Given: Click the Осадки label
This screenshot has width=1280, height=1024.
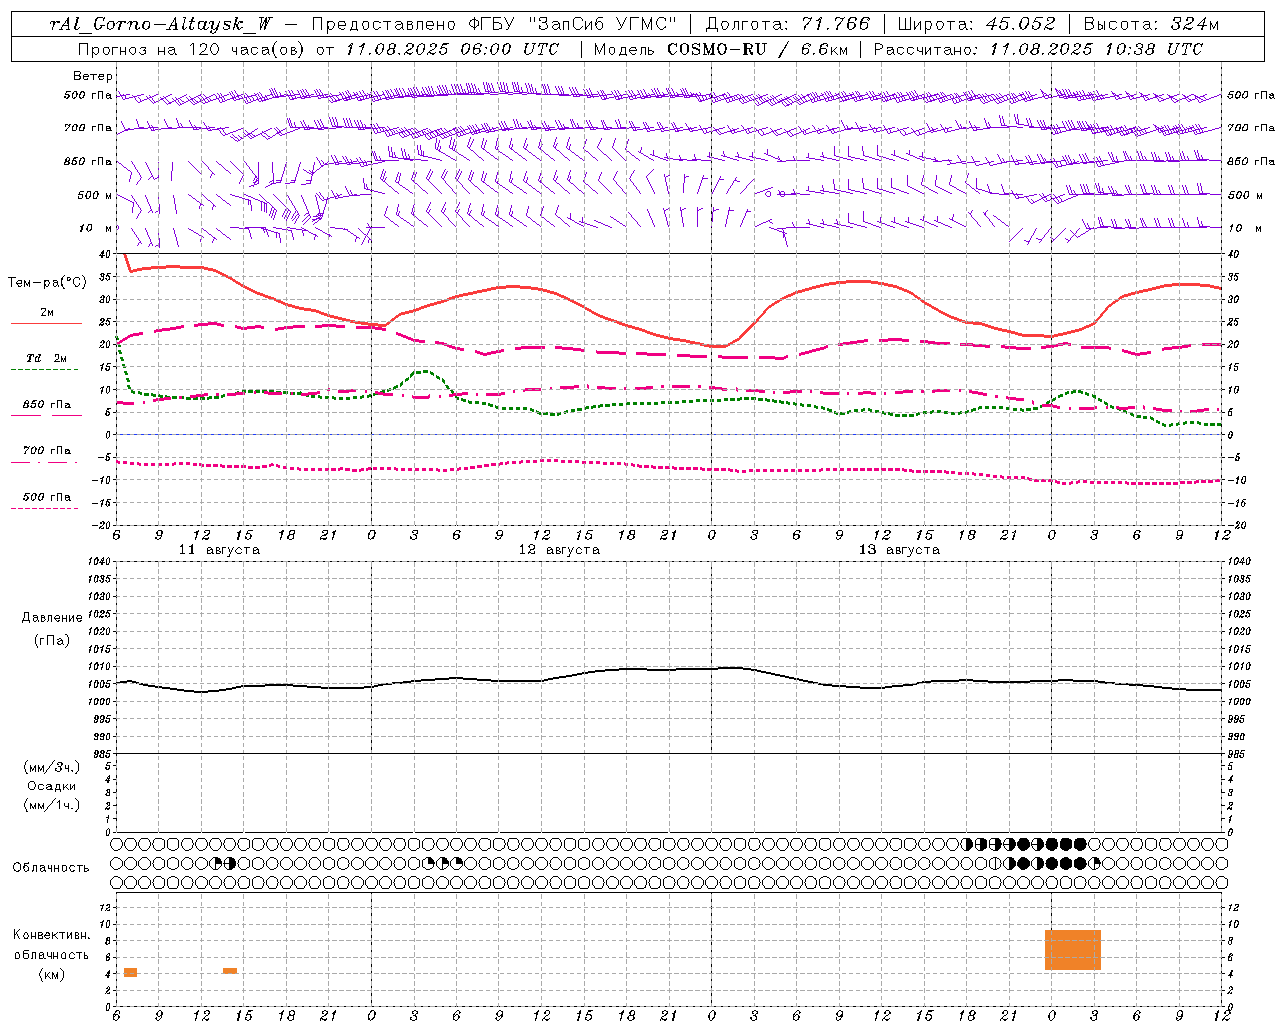Looking at the screenshot, I should click(x=52, y=786).
